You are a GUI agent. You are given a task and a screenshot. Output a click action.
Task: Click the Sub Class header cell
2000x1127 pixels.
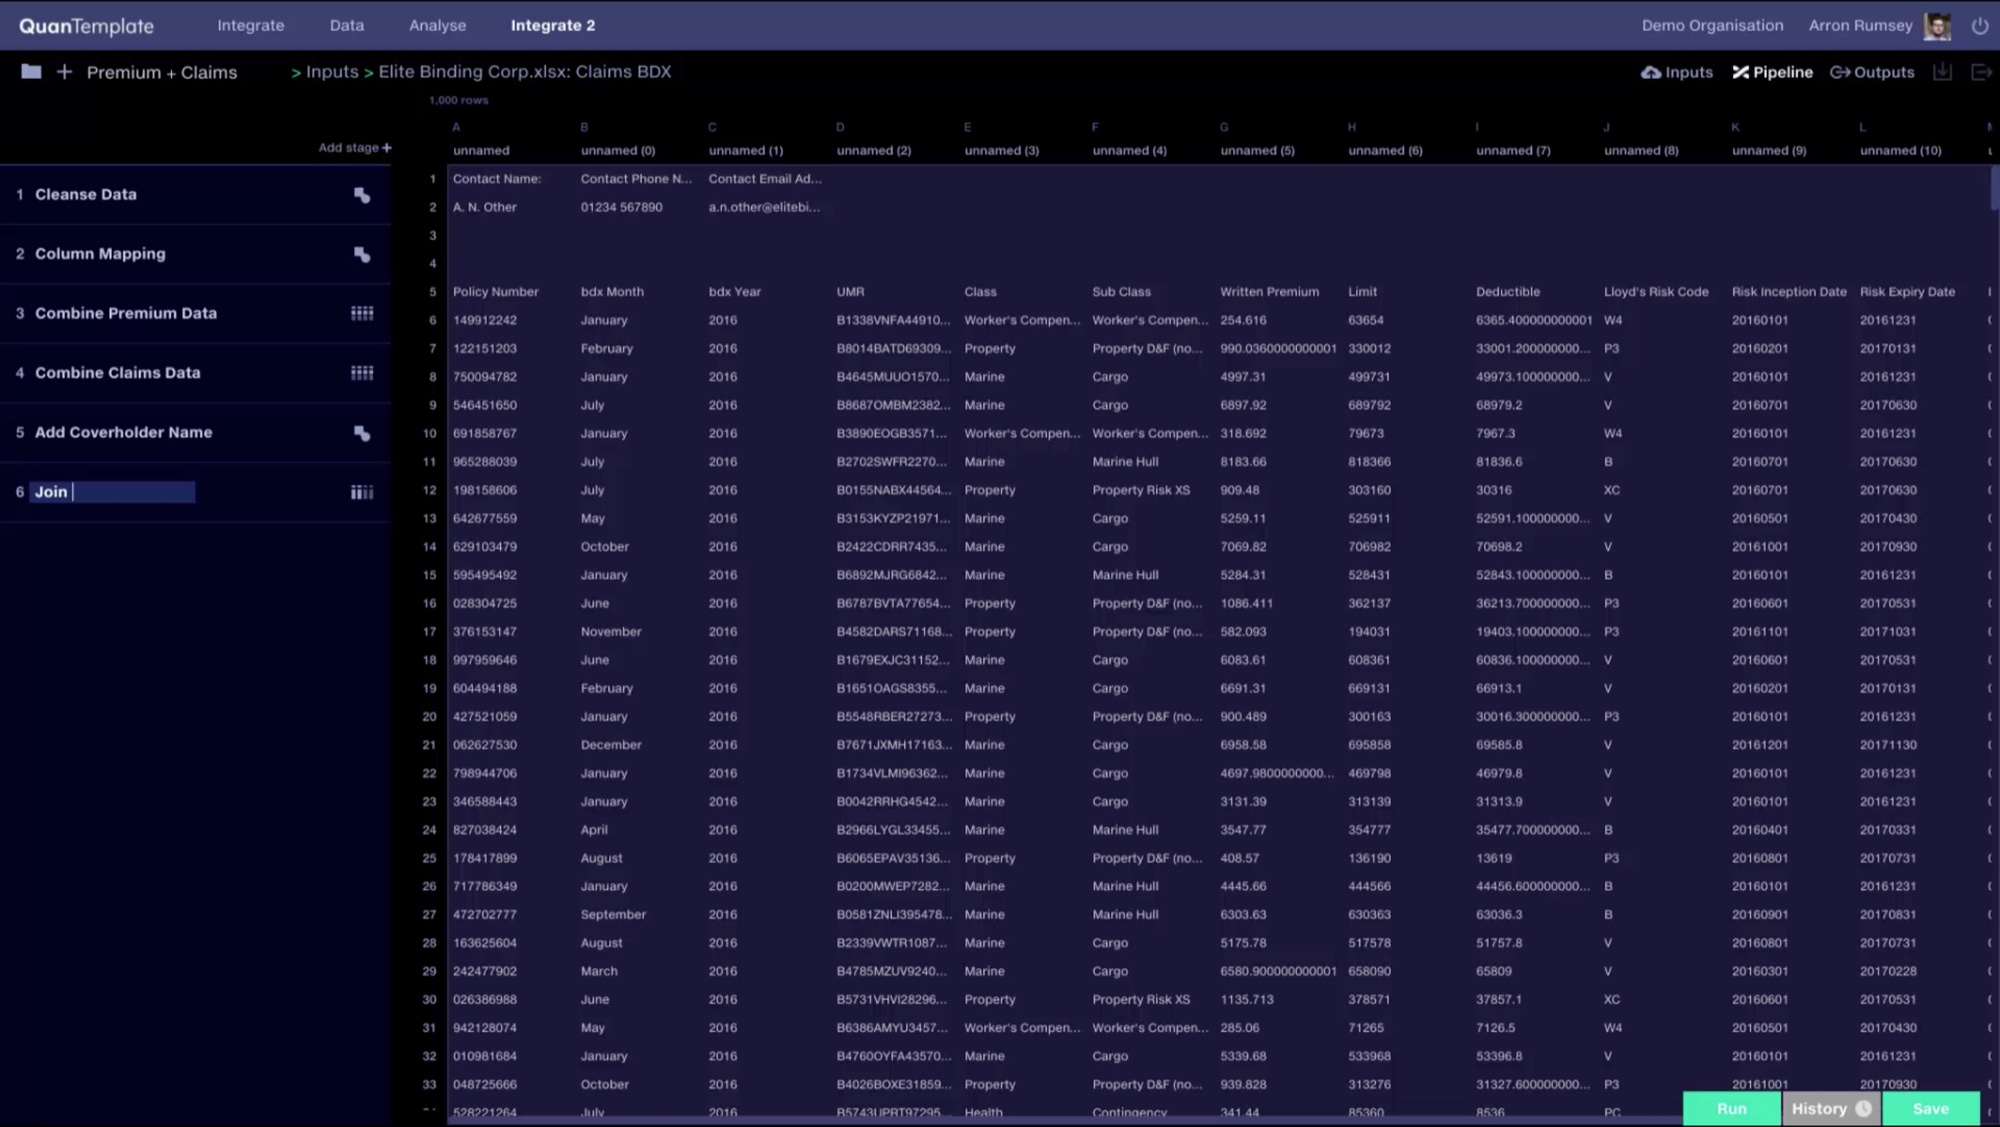tap(1121, 292)
